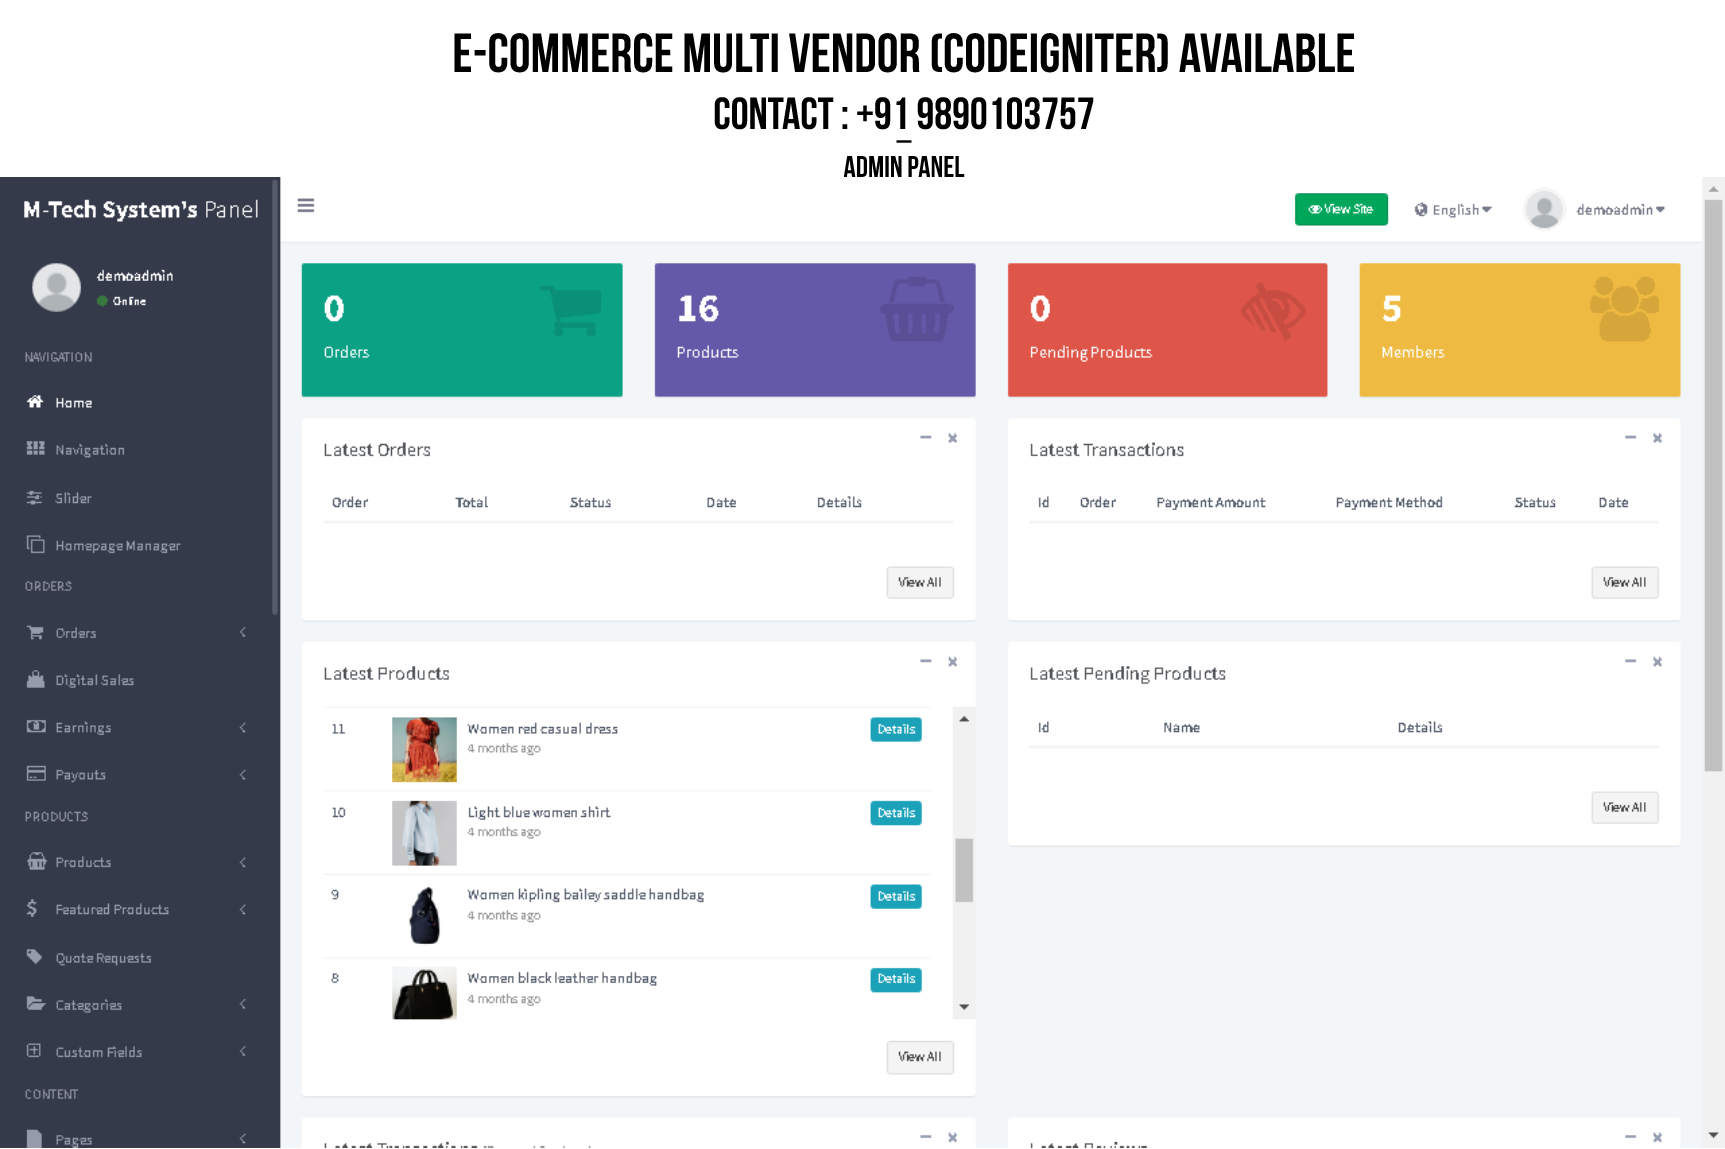
Task: Click the Latest Products list scrollbar thumb
Action: (x=964, y=870)
